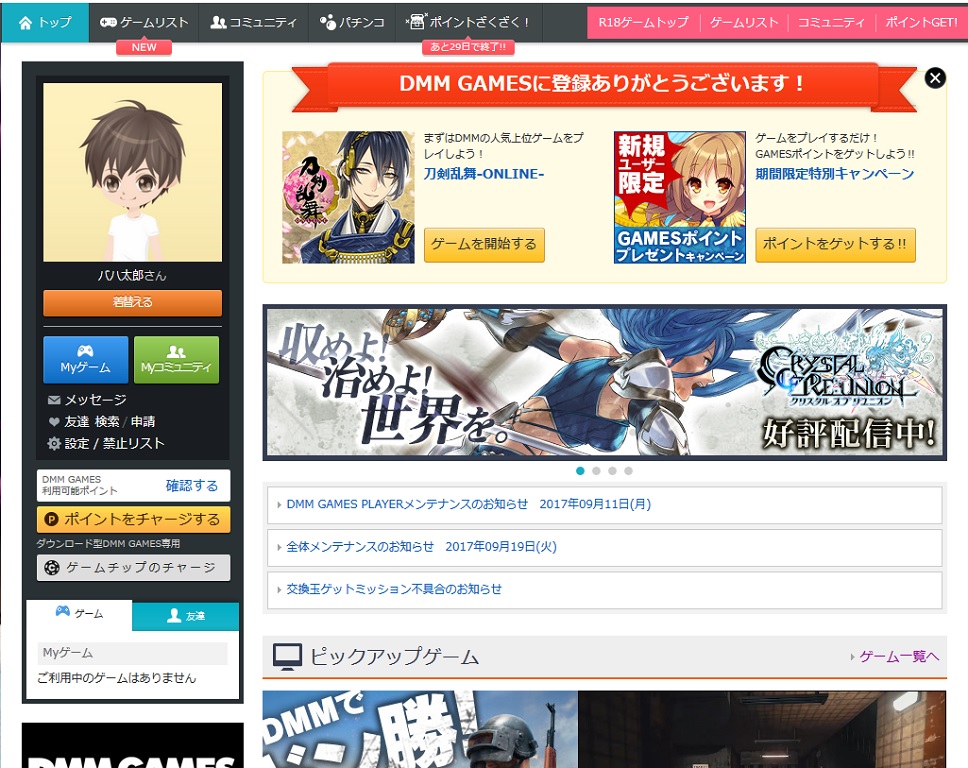Viewport: 968px width, 768px height.
Task: Click the DMM GAMES sidebar banner
Action: pyautogui.click(x=132, y=746)
